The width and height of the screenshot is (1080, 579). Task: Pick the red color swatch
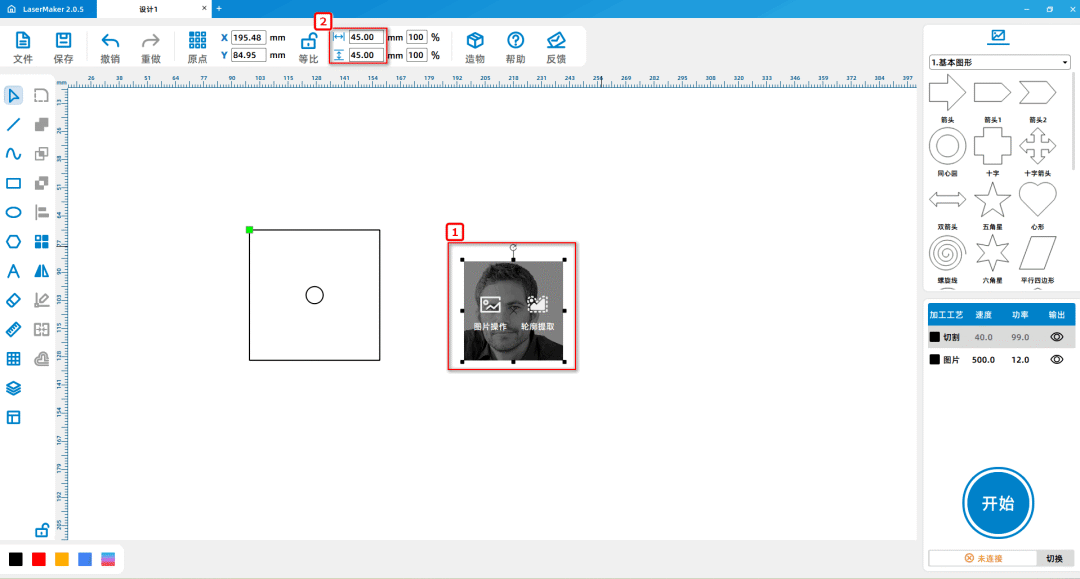click(39, 558)
